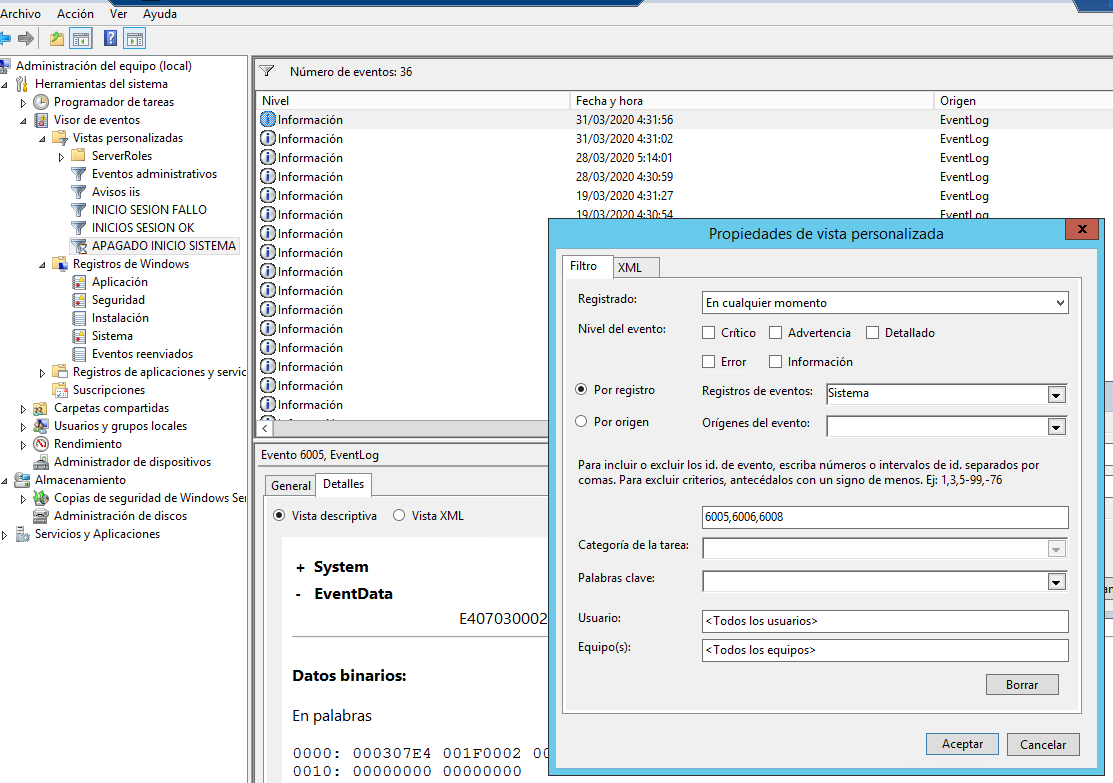Click the Rendimiento icon

(x=41, y=444)
